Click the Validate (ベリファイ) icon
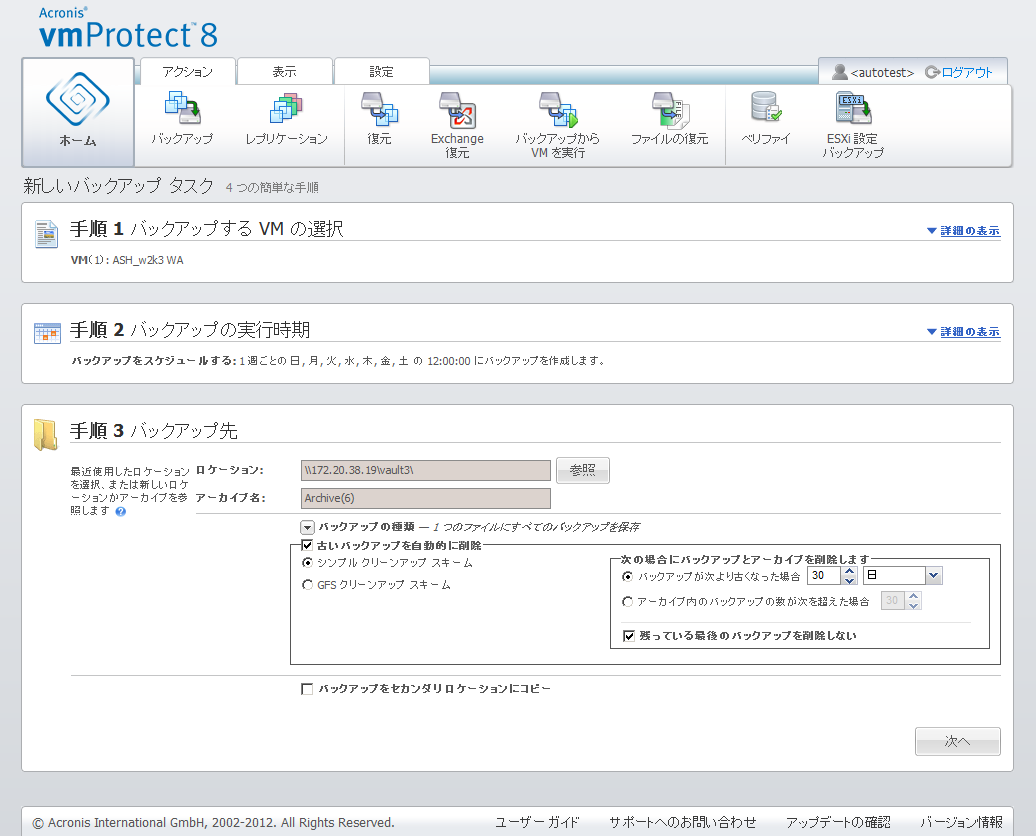Image resolution: width=1036 pixels, height=836 pixels. (766, 109)
